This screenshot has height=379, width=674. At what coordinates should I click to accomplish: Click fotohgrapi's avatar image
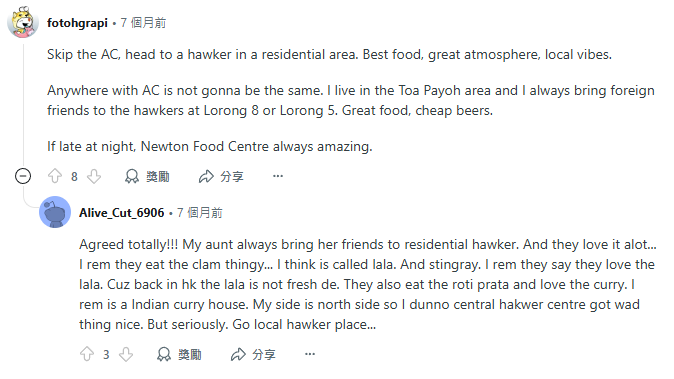click(x=23, y=23)
